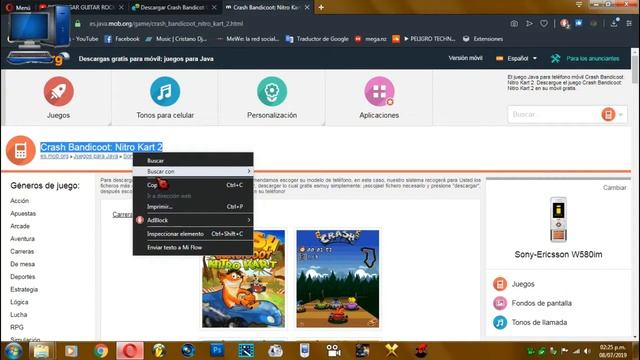Open the Opera Menu button
640x360 pixels.
point(18,7)
